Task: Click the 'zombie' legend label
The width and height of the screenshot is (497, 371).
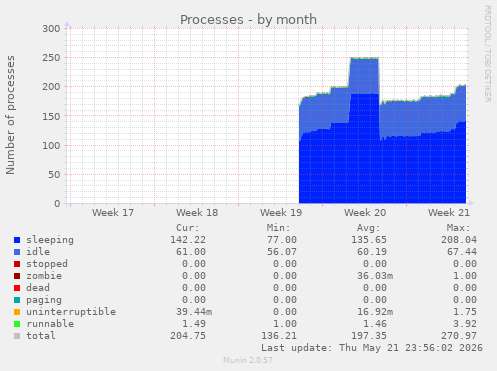Action: [44, 276]
